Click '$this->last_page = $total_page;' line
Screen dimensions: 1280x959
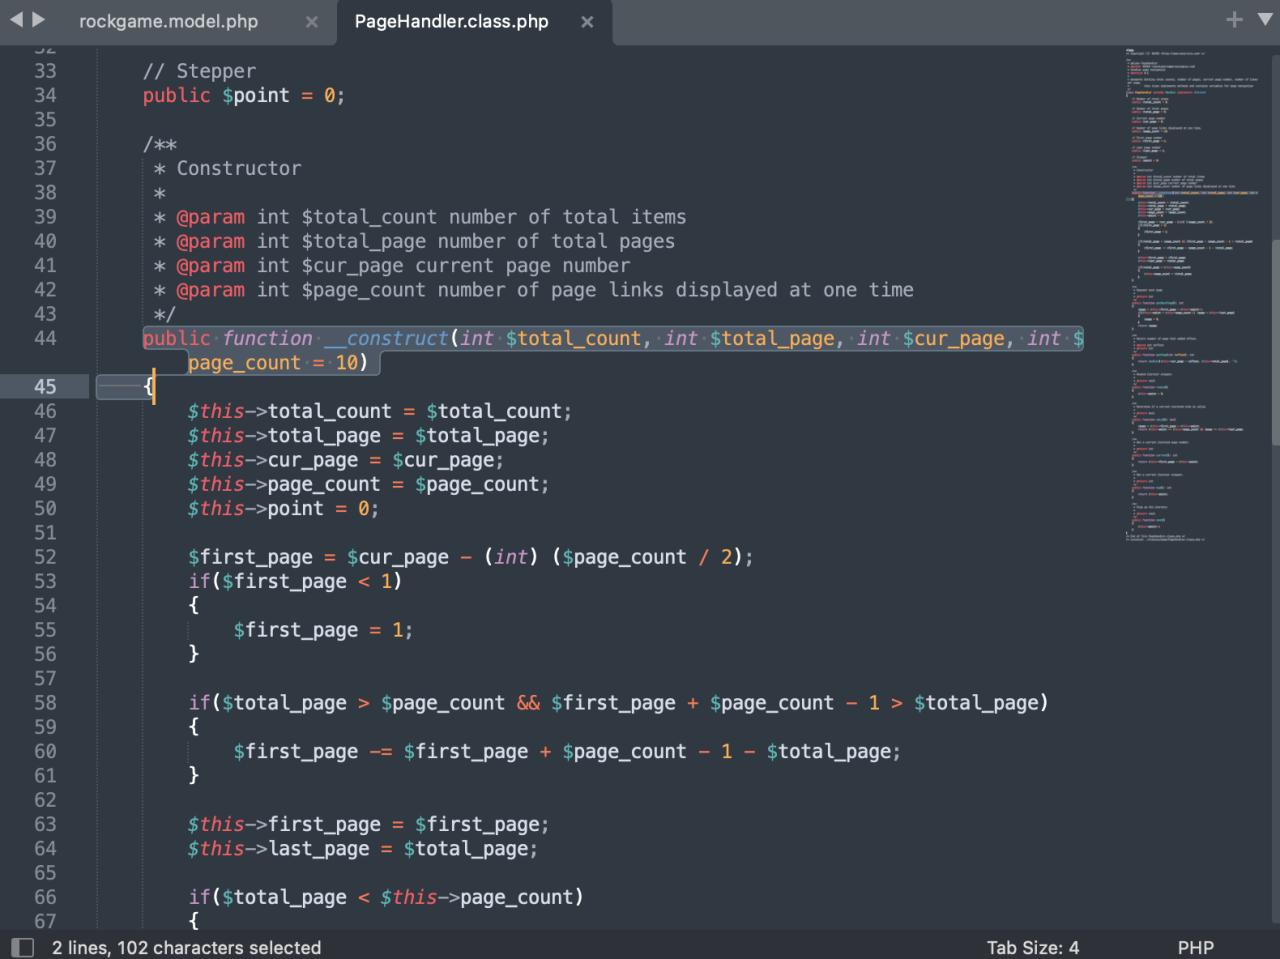point(363,848)
